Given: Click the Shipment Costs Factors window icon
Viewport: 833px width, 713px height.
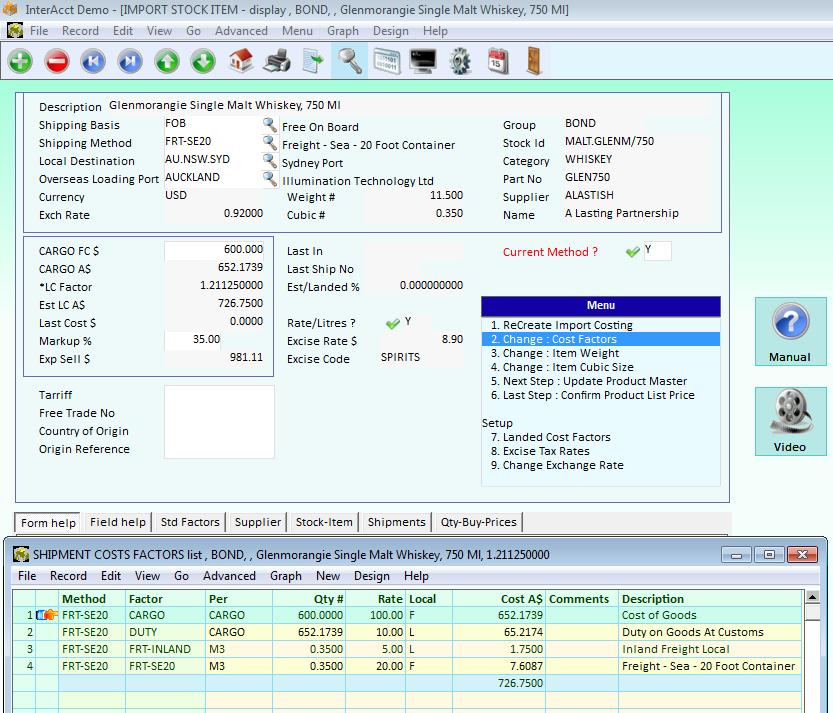Looking at the screenshot, I should [x=21, y=555].
